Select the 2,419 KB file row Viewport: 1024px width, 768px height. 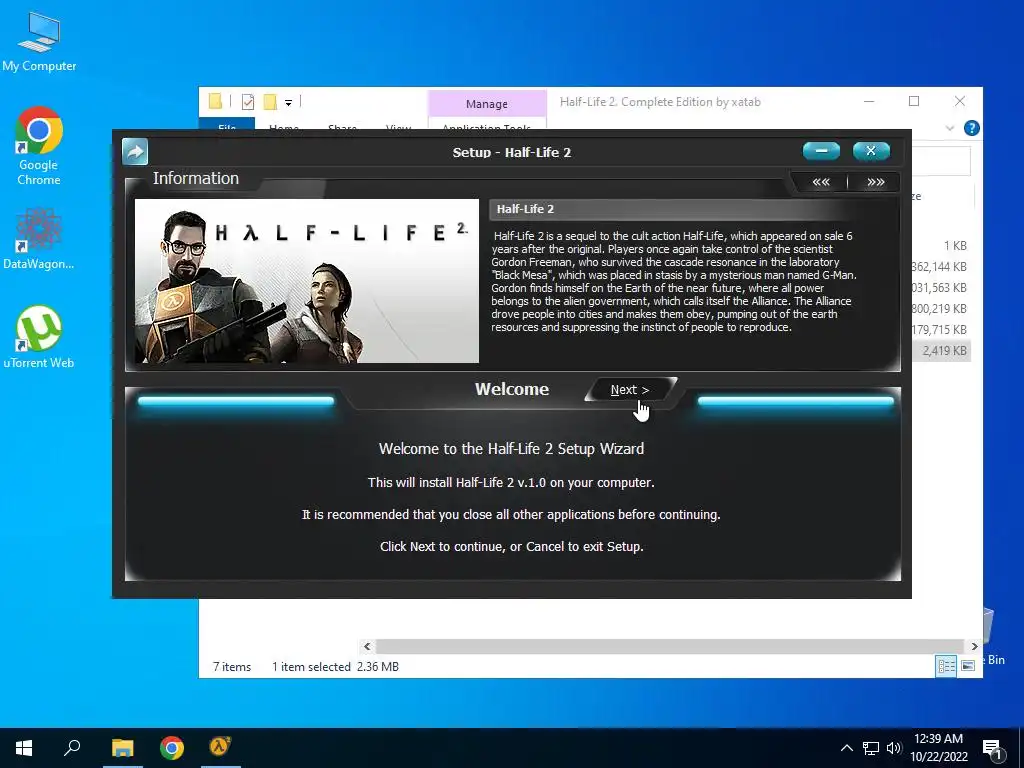coord(940,351)
